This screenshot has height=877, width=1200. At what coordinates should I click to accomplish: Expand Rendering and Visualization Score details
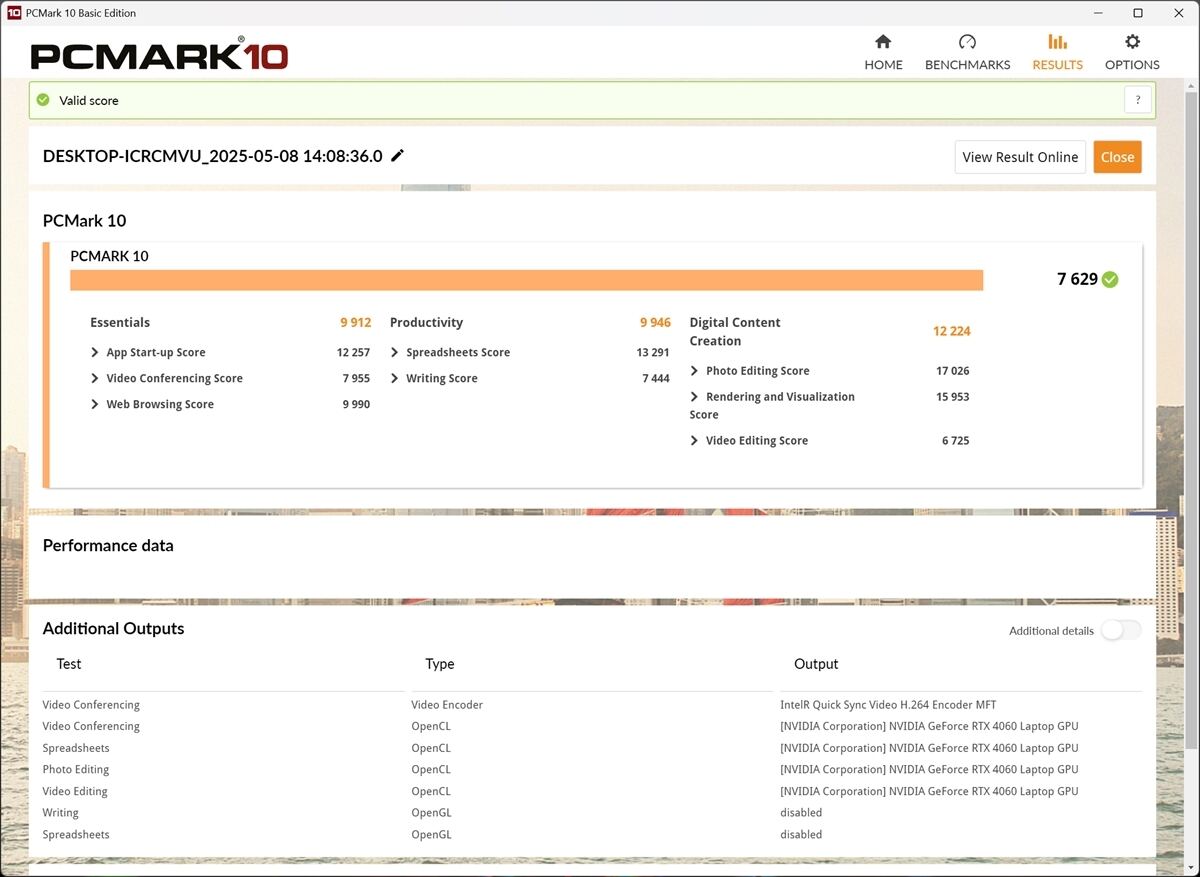tap(695, 397)
